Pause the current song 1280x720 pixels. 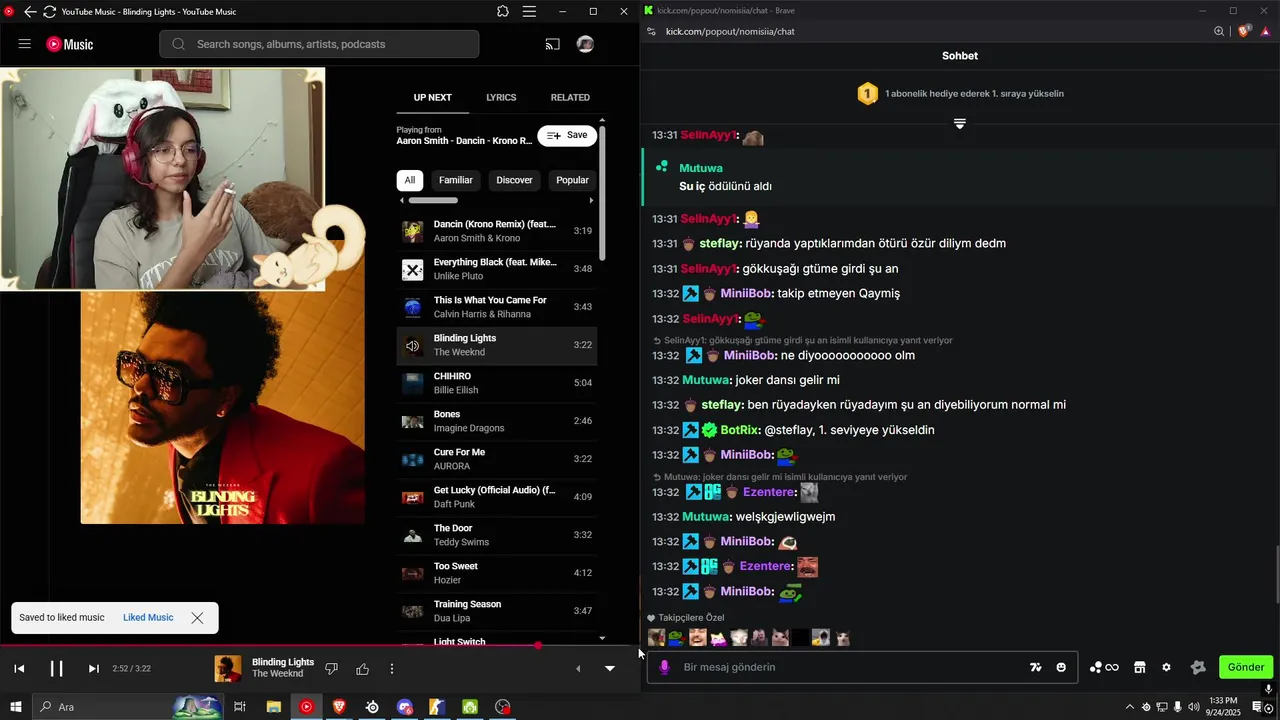(x=56, y=668)
